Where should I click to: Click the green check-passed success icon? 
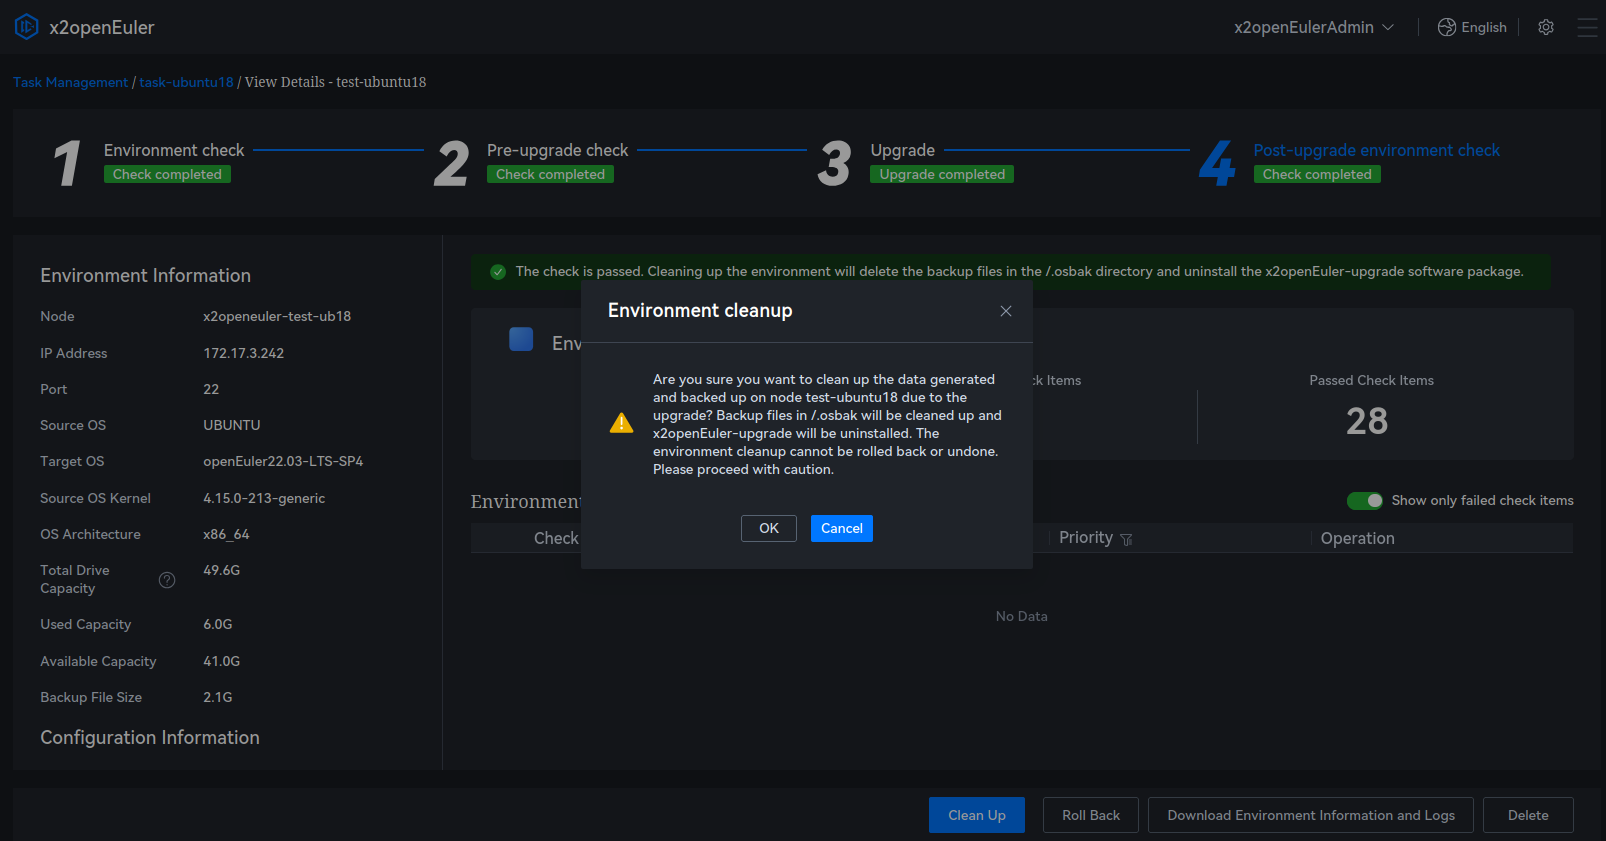[498, 272]
